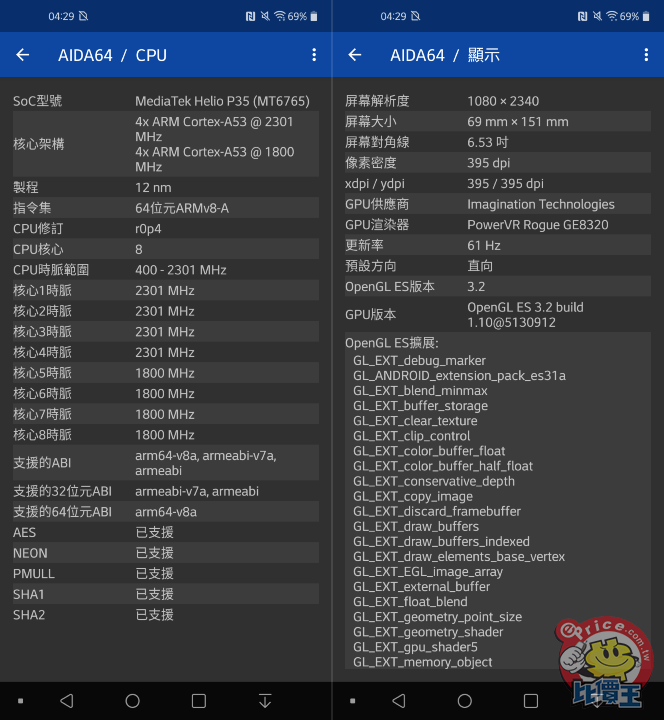Screen dimensions: 664x720
Task: Select the GL_EXT_debug_marker extension entry
Action: coord(419,360)
